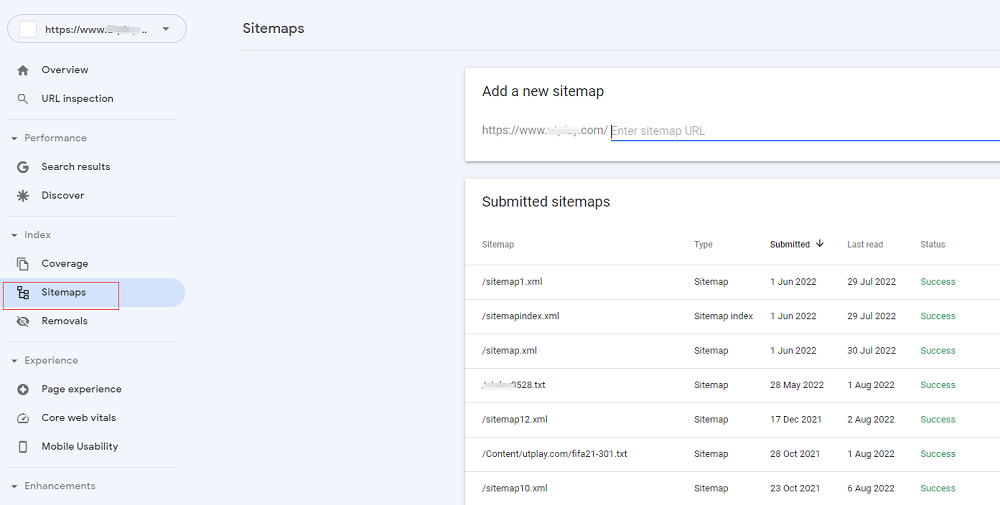
Task: Open the /sitemap.xml row
Action: point(732,351)
